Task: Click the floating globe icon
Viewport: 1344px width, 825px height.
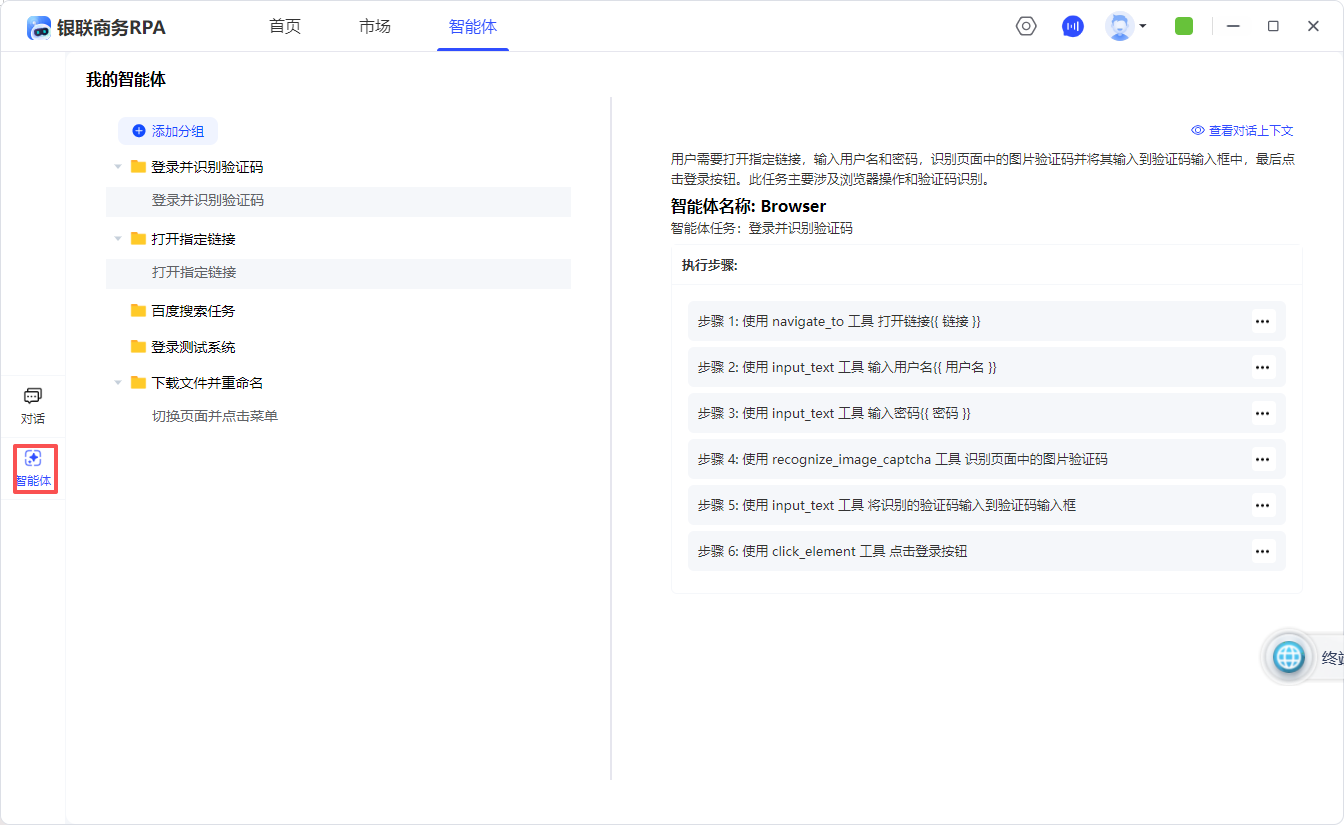Action: (1289, 657)
